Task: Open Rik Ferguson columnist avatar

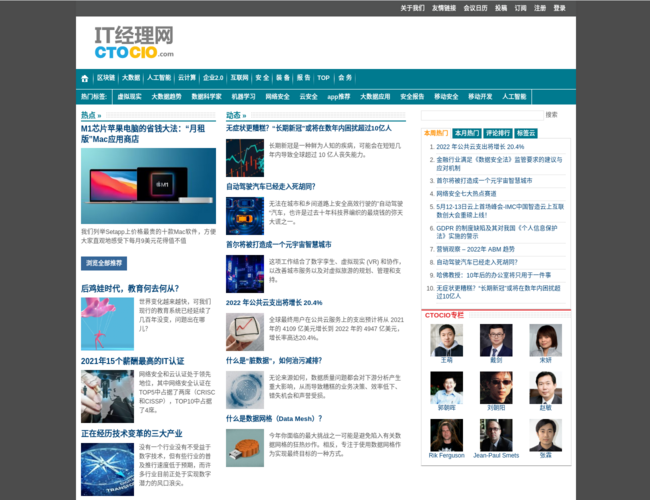Action: click(446, 434)
